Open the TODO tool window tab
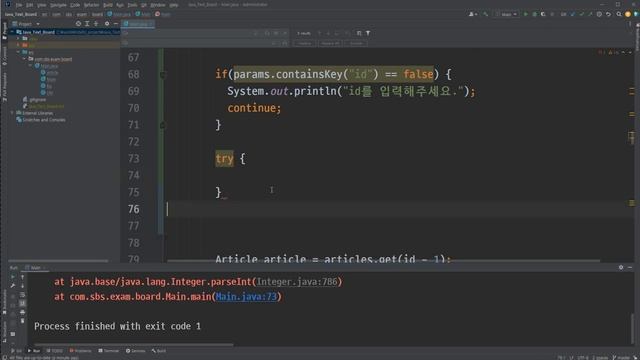 pyautogui.click(x=54, y=351)
